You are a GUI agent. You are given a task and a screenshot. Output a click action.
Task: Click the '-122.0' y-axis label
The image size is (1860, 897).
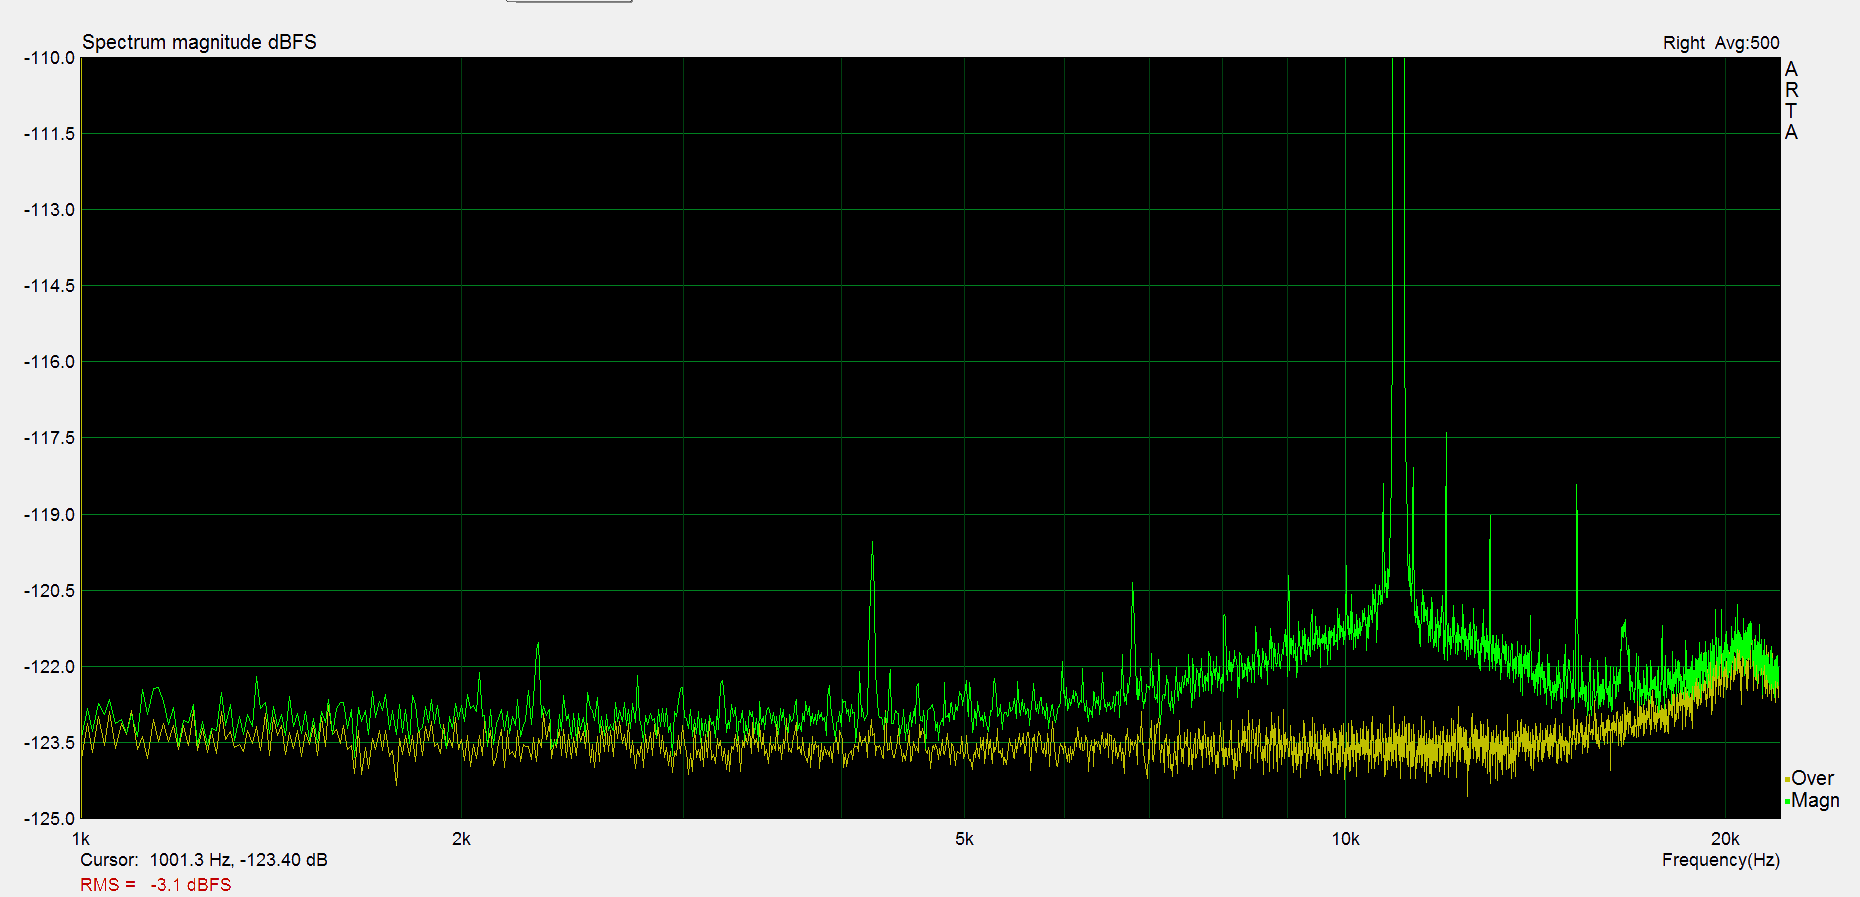(50, 667)
